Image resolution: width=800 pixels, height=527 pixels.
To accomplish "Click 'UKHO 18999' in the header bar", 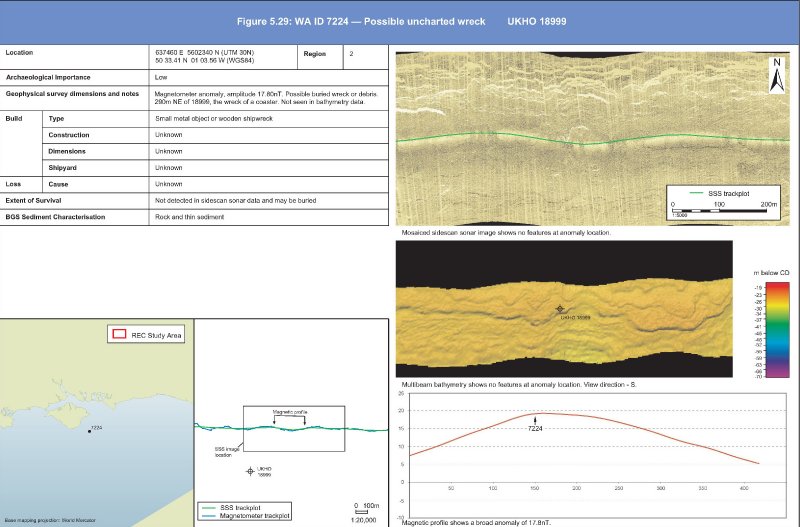I will pyautogui.click(x=536, y=21).
